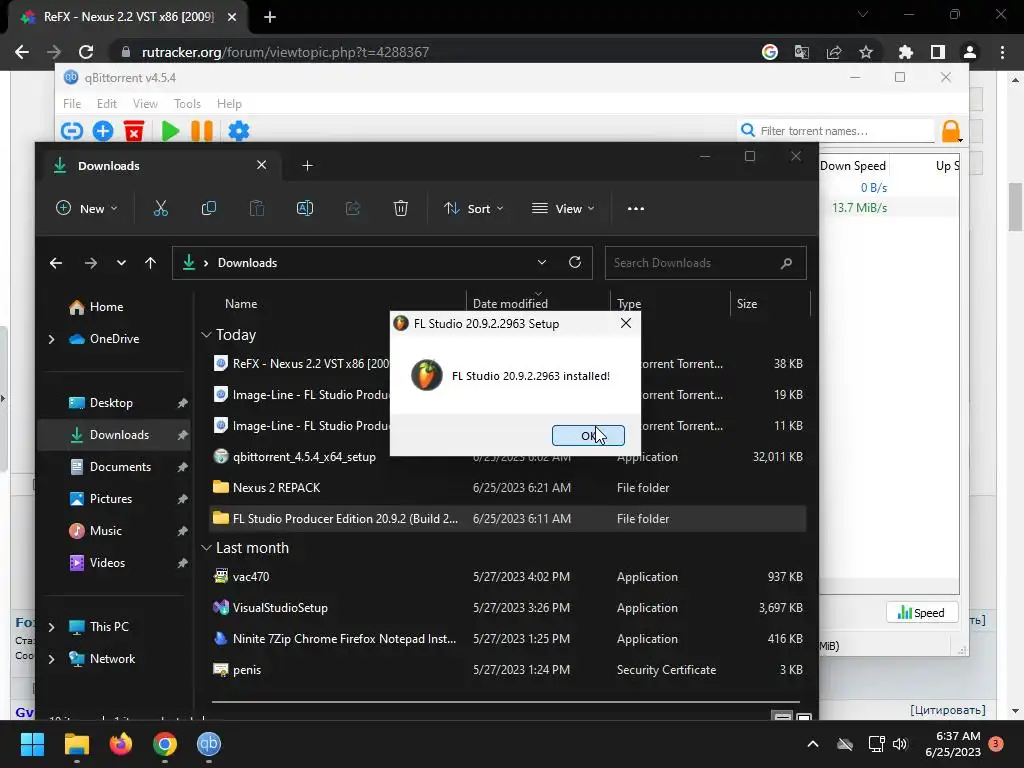Open recent locations chevron in Explorer
The image size is (1024, 768).
pyautogui.click(x=121, y=263)
